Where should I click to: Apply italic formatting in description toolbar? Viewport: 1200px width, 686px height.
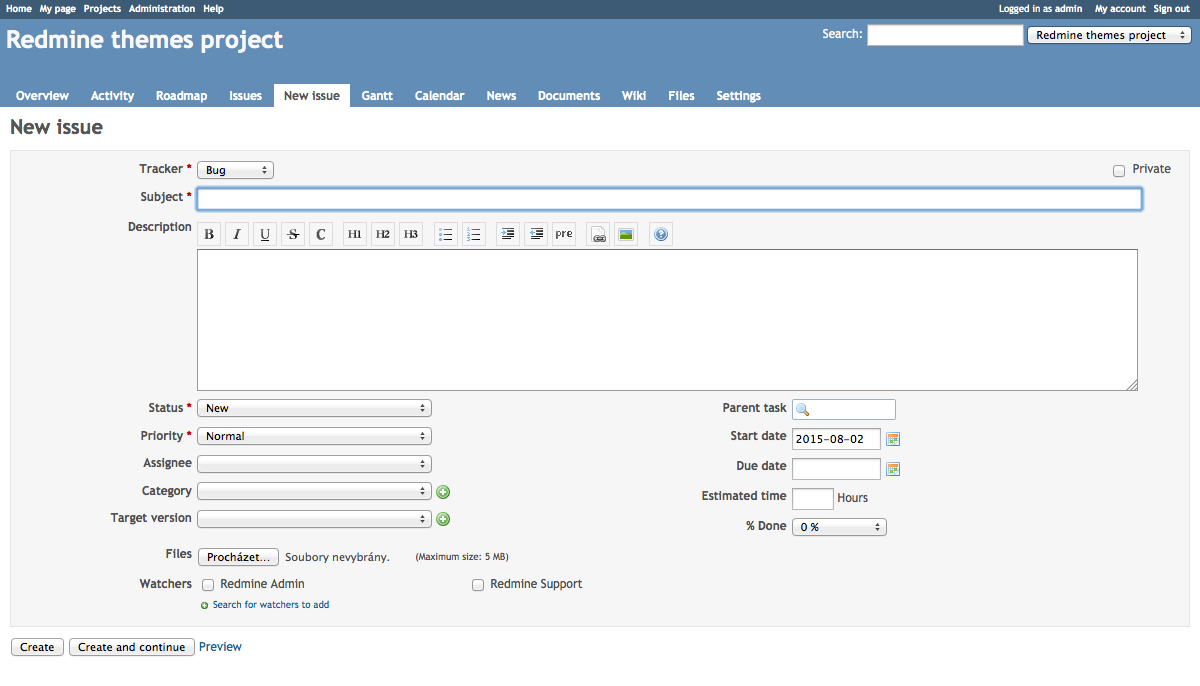[x=237, y=235]
